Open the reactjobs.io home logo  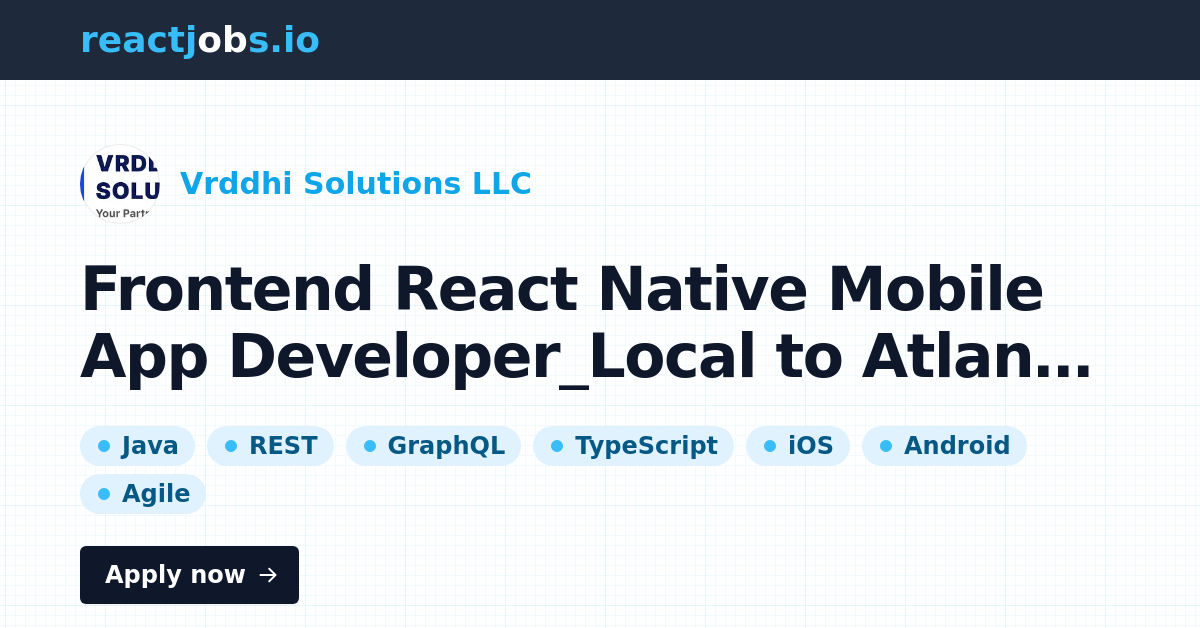pyautogui.click(x=199, y=40)
